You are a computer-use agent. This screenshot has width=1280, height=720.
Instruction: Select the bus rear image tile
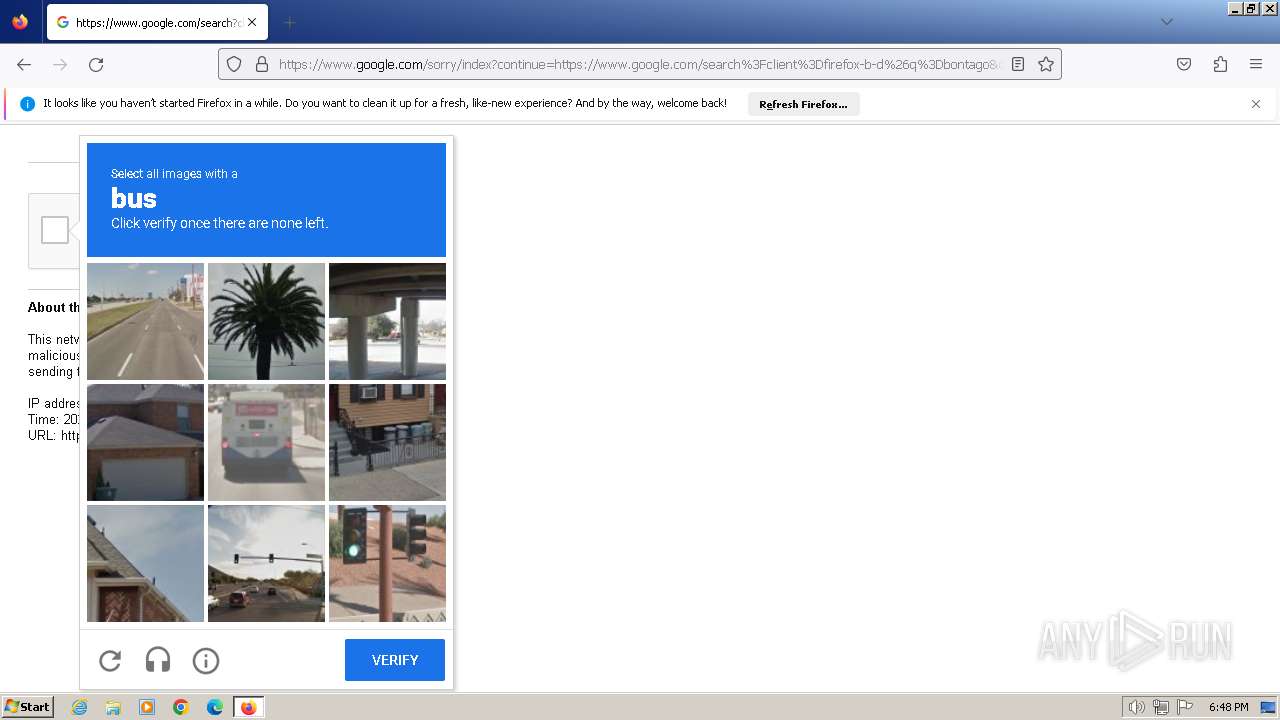tap(266, 442)
